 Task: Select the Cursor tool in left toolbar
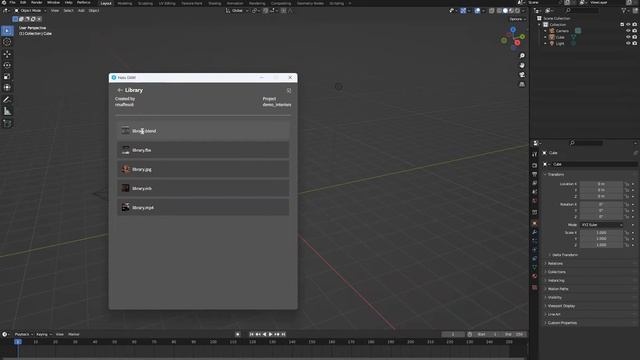(7, 42)
